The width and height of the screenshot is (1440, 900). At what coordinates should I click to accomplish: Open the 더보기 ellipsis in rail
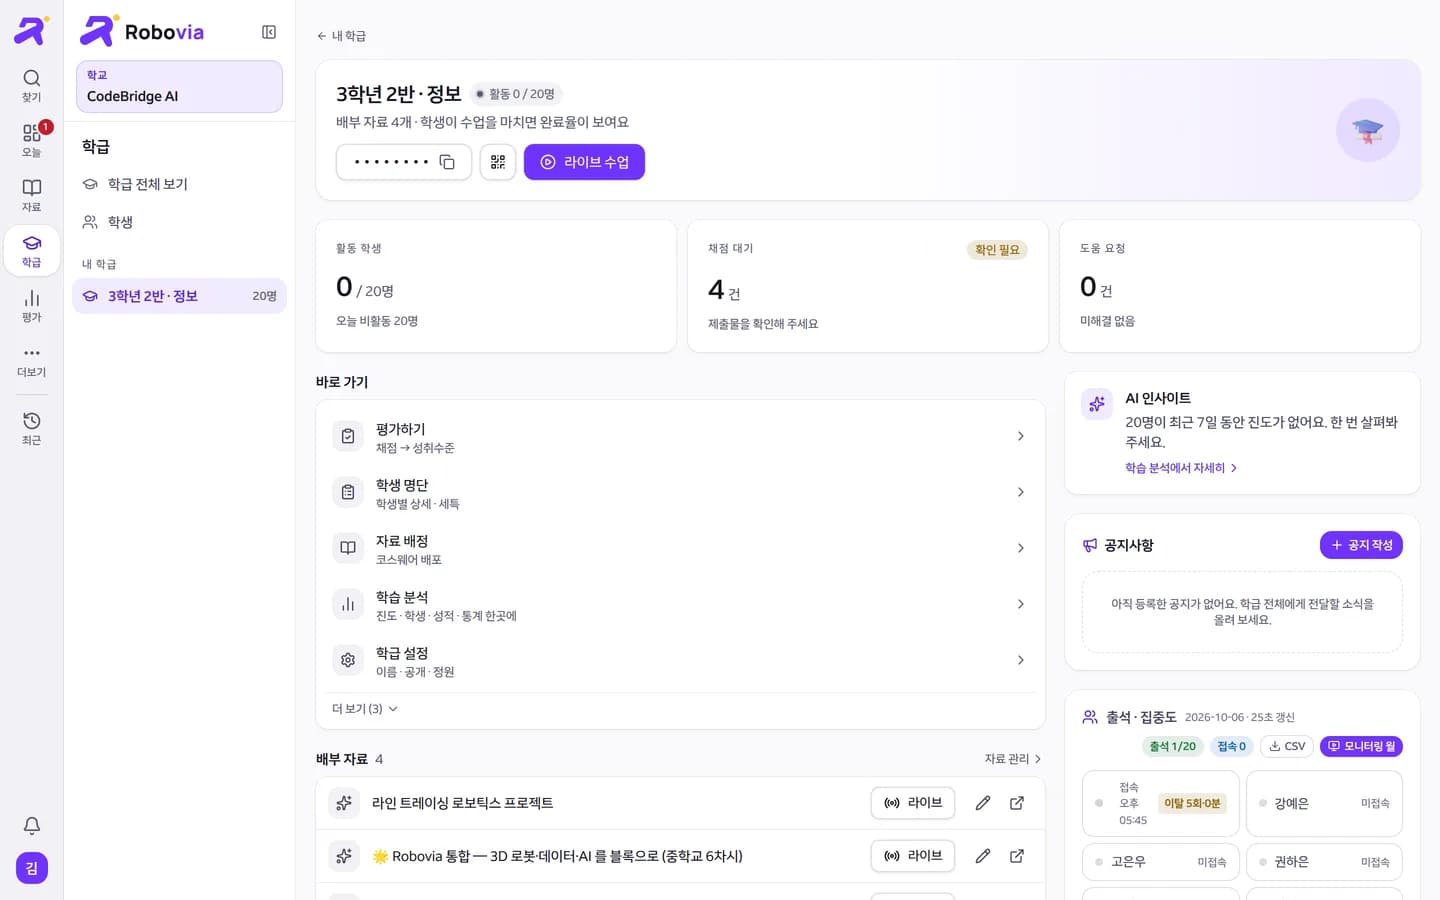[x=31, y=360]
